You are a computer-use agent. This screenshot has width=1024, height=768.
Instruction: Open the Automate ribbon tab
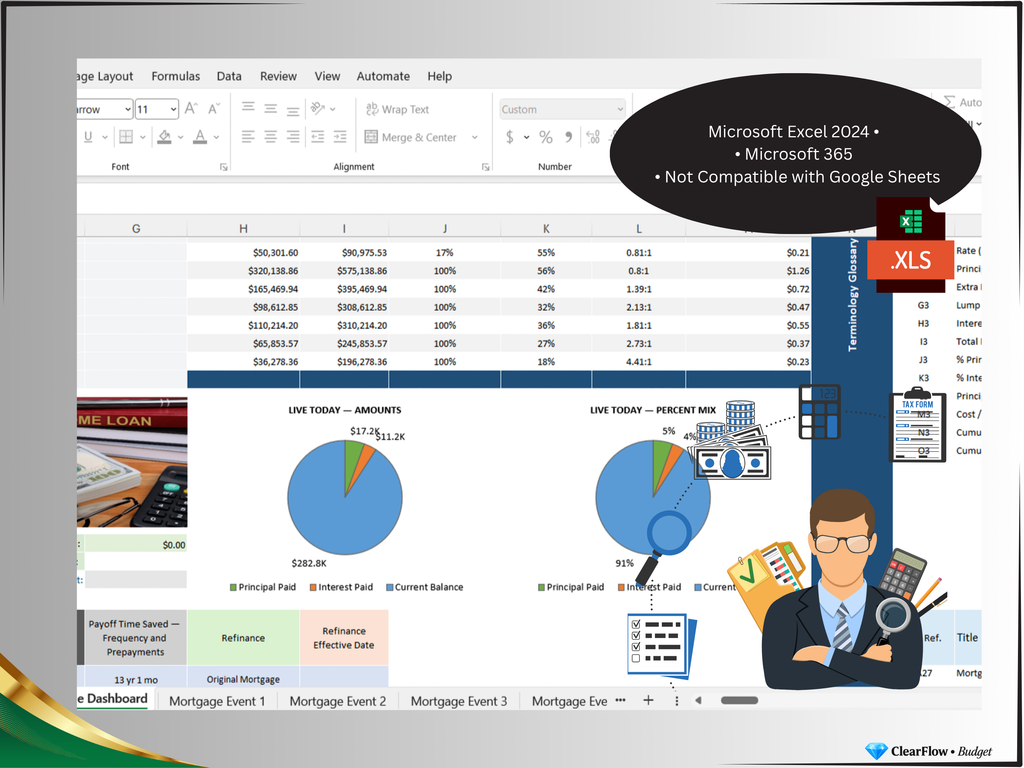click(383, 76)
